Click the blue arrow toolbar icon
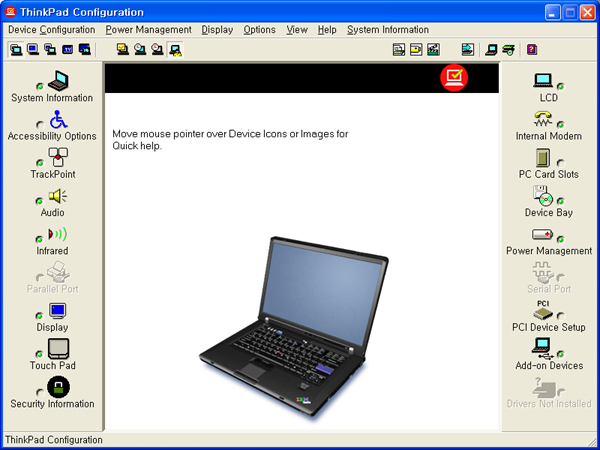Image resolution: width=600 pixels, height=450 pixels. [x=468, y=49]
